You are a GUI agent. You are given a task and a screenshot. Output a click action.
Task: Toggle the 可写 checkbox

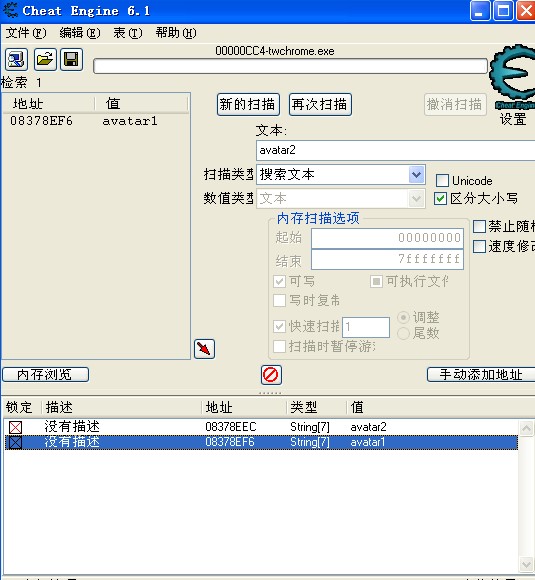tap(280, 281)
